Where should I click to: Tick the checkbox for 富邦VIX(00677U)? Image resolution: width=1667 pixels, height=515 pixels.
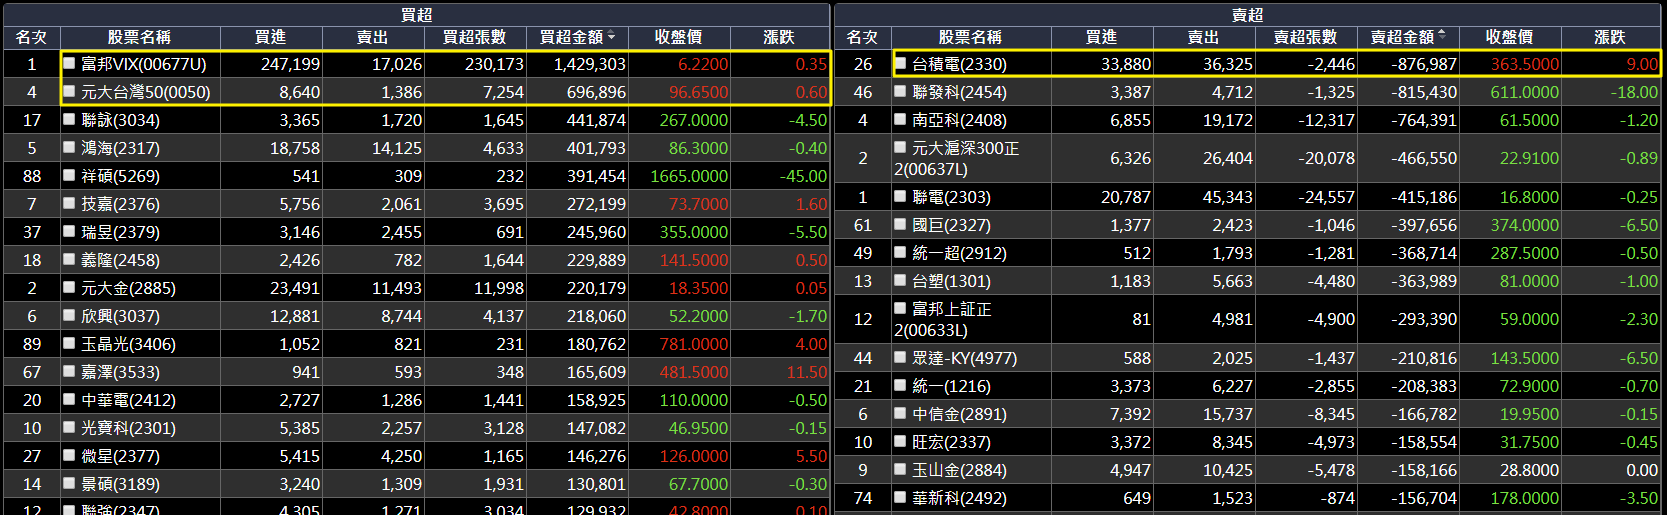click(69, 63)
